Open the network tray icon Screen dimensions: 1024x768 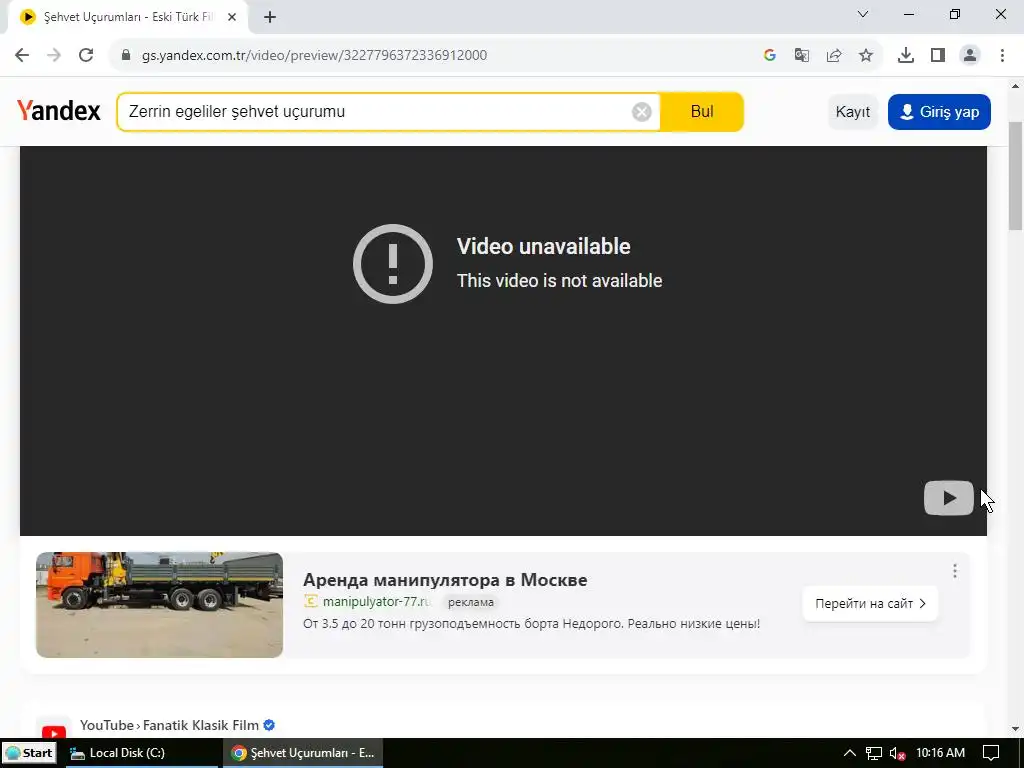tap(874, 754)
